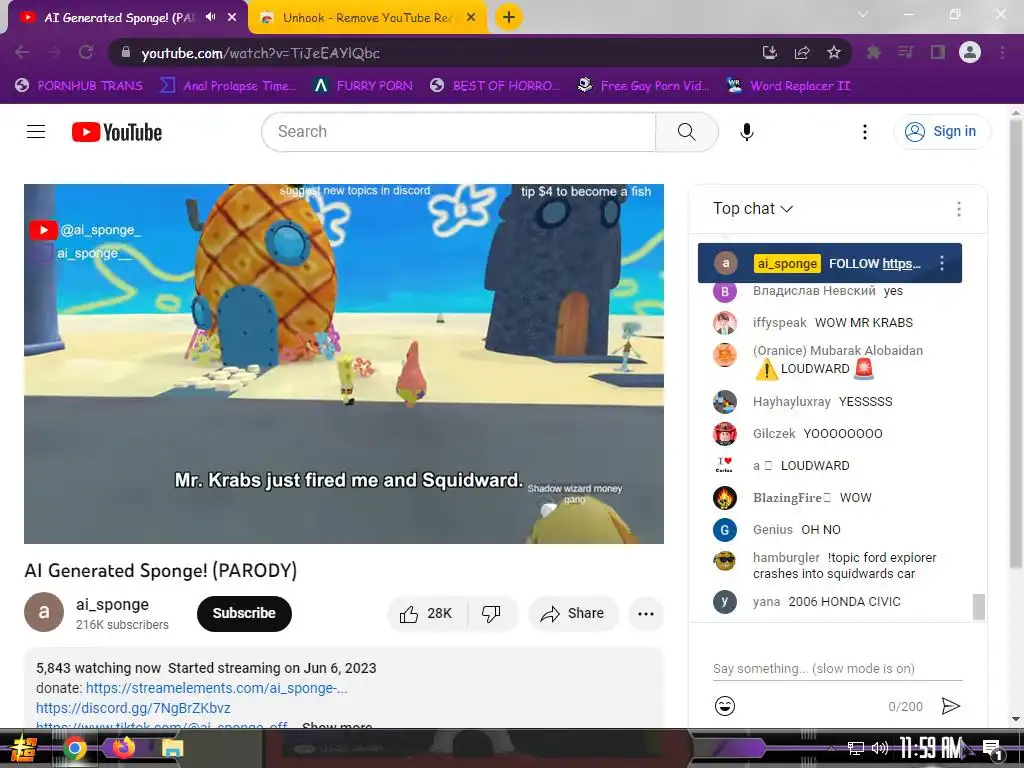Expand the Top chat mode dropdown
Image resolution: width=1024 pixels, height=768 pixels.
752,208
